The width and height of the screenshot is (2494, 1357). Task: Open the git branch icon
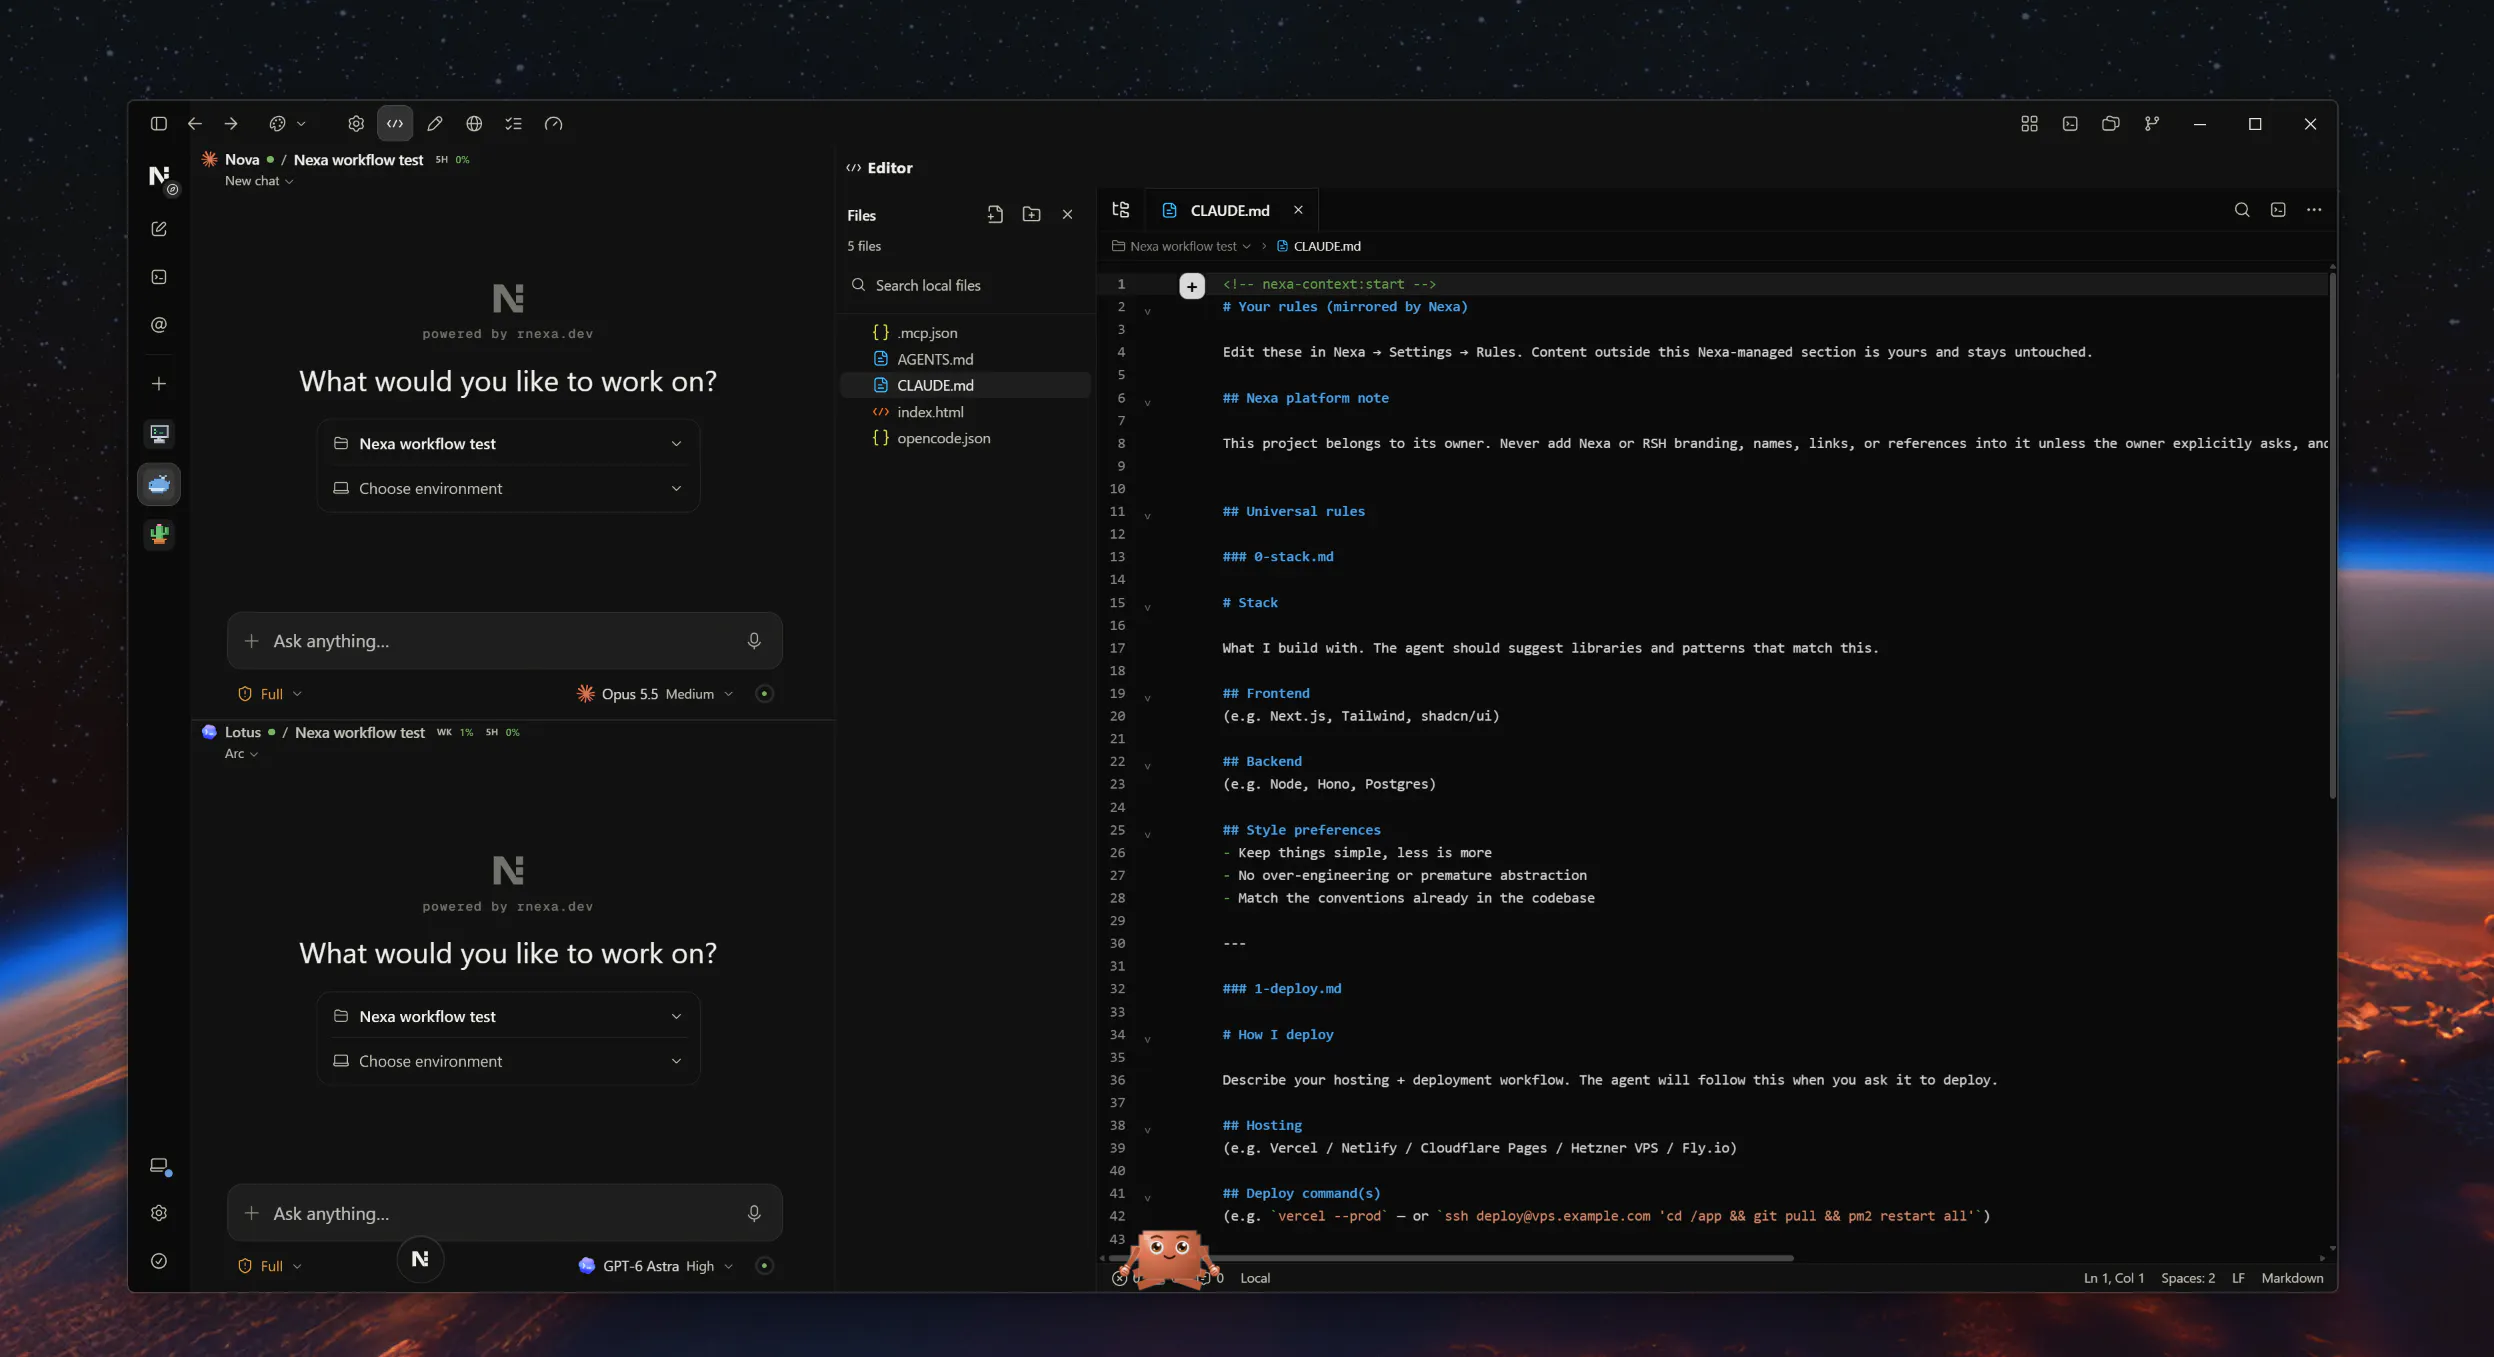tap(2152, 124)
